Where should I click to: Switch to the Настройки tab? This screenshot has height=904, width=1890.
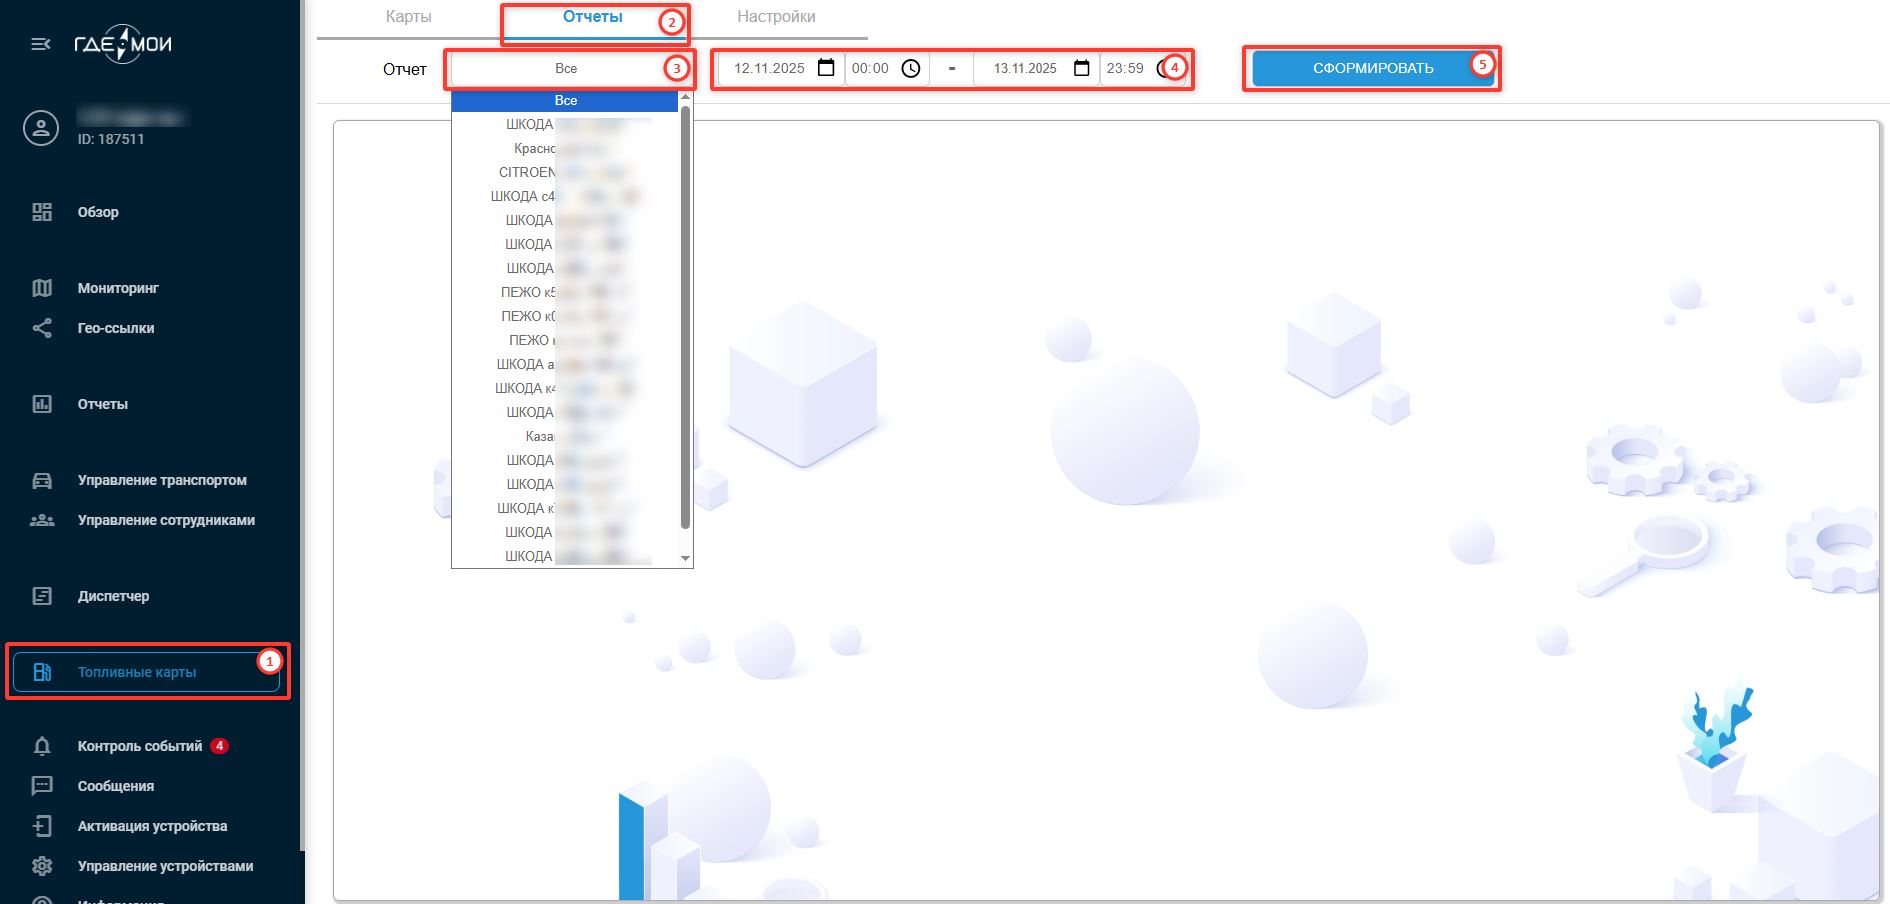(x=776, y=17)
